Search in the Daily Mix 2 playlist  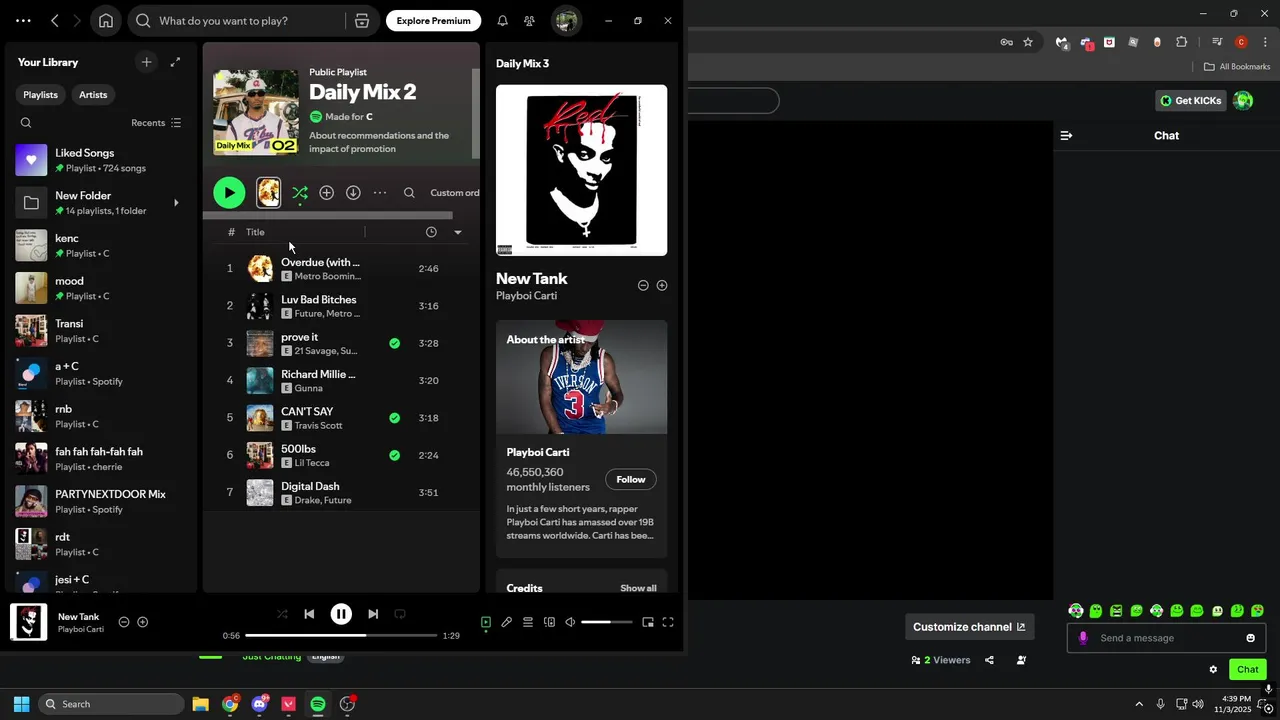click(409, 193)
